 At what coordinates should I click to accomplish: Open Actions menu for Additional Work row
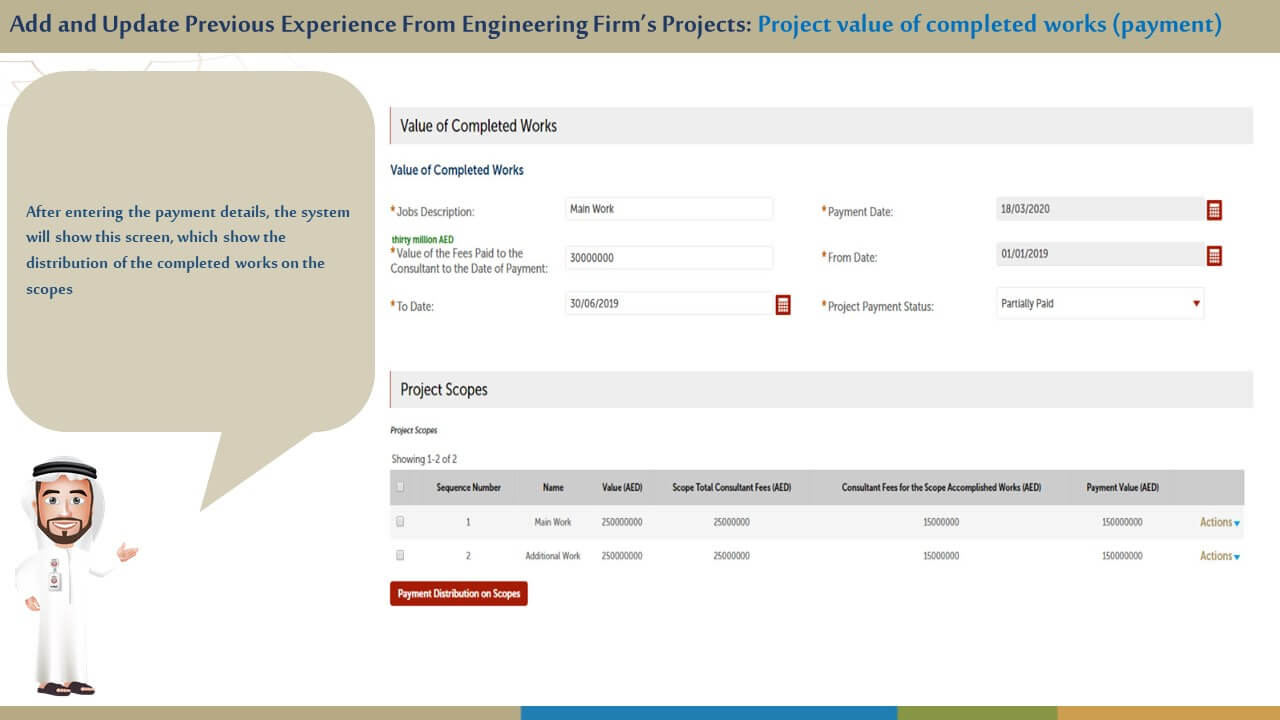click(1219, 556)
